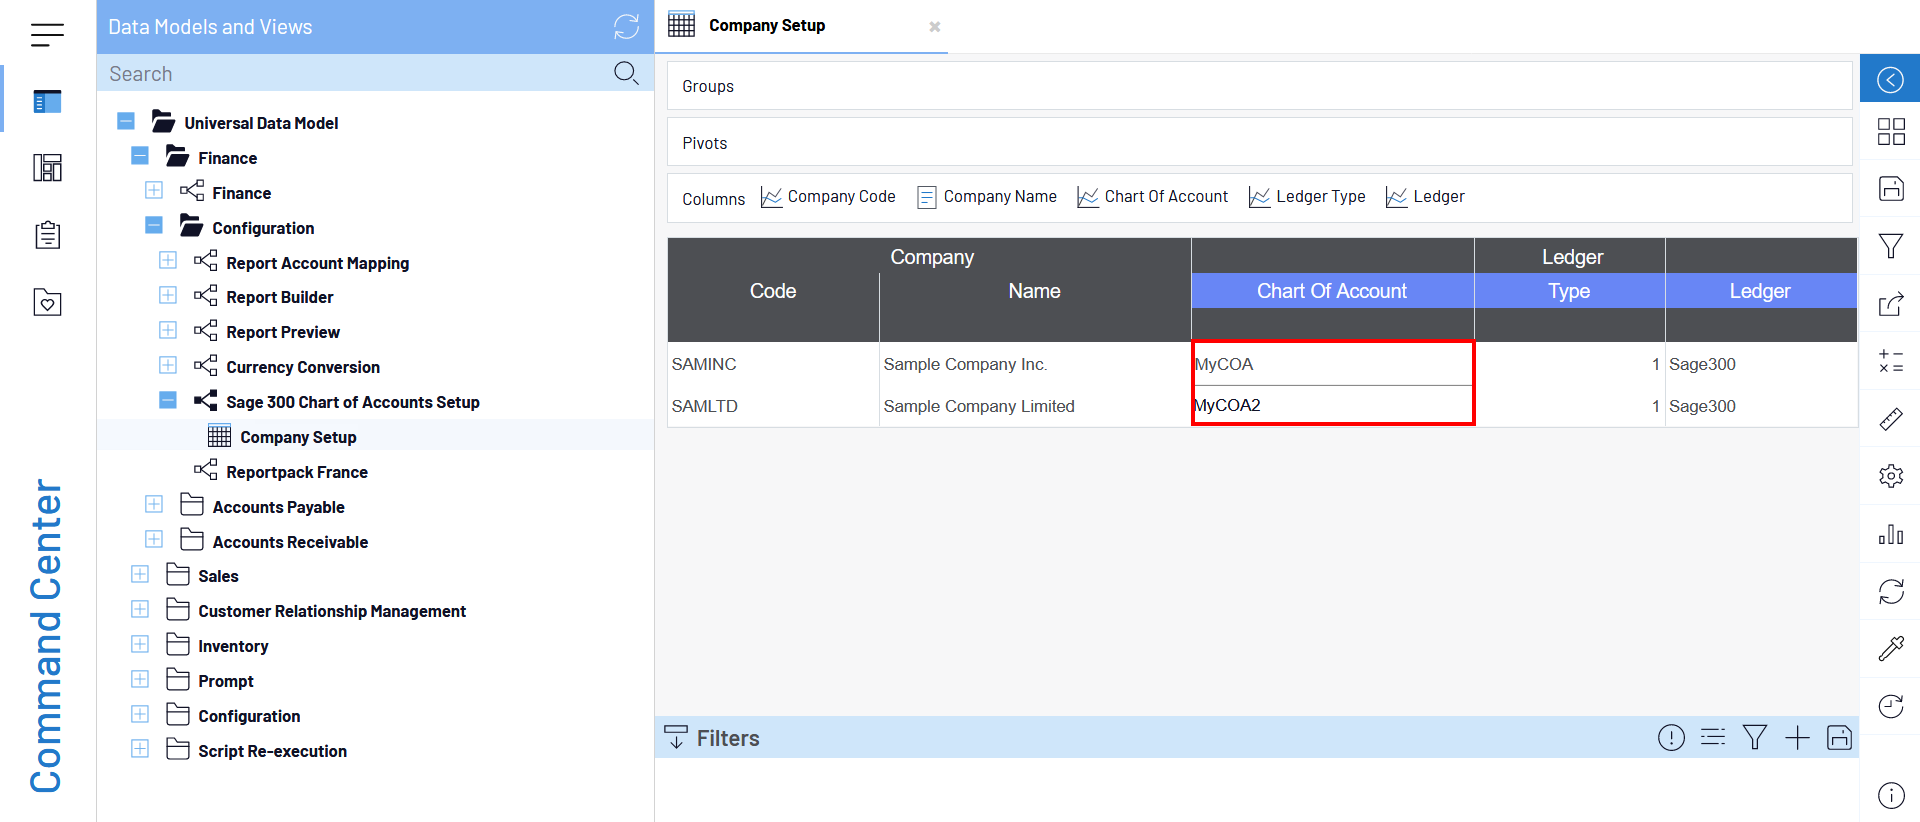Click the info icon at bottom right

[1890, 795]
